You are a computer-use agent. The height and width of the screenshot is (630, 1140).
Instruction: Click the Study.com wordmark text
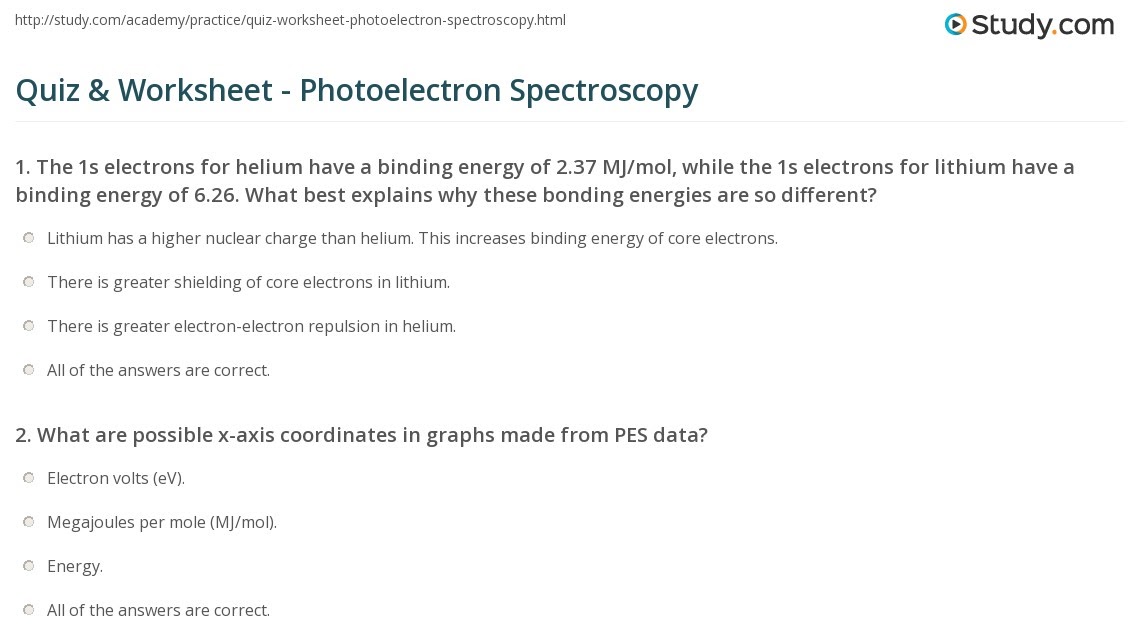(x=1043, y=25)
